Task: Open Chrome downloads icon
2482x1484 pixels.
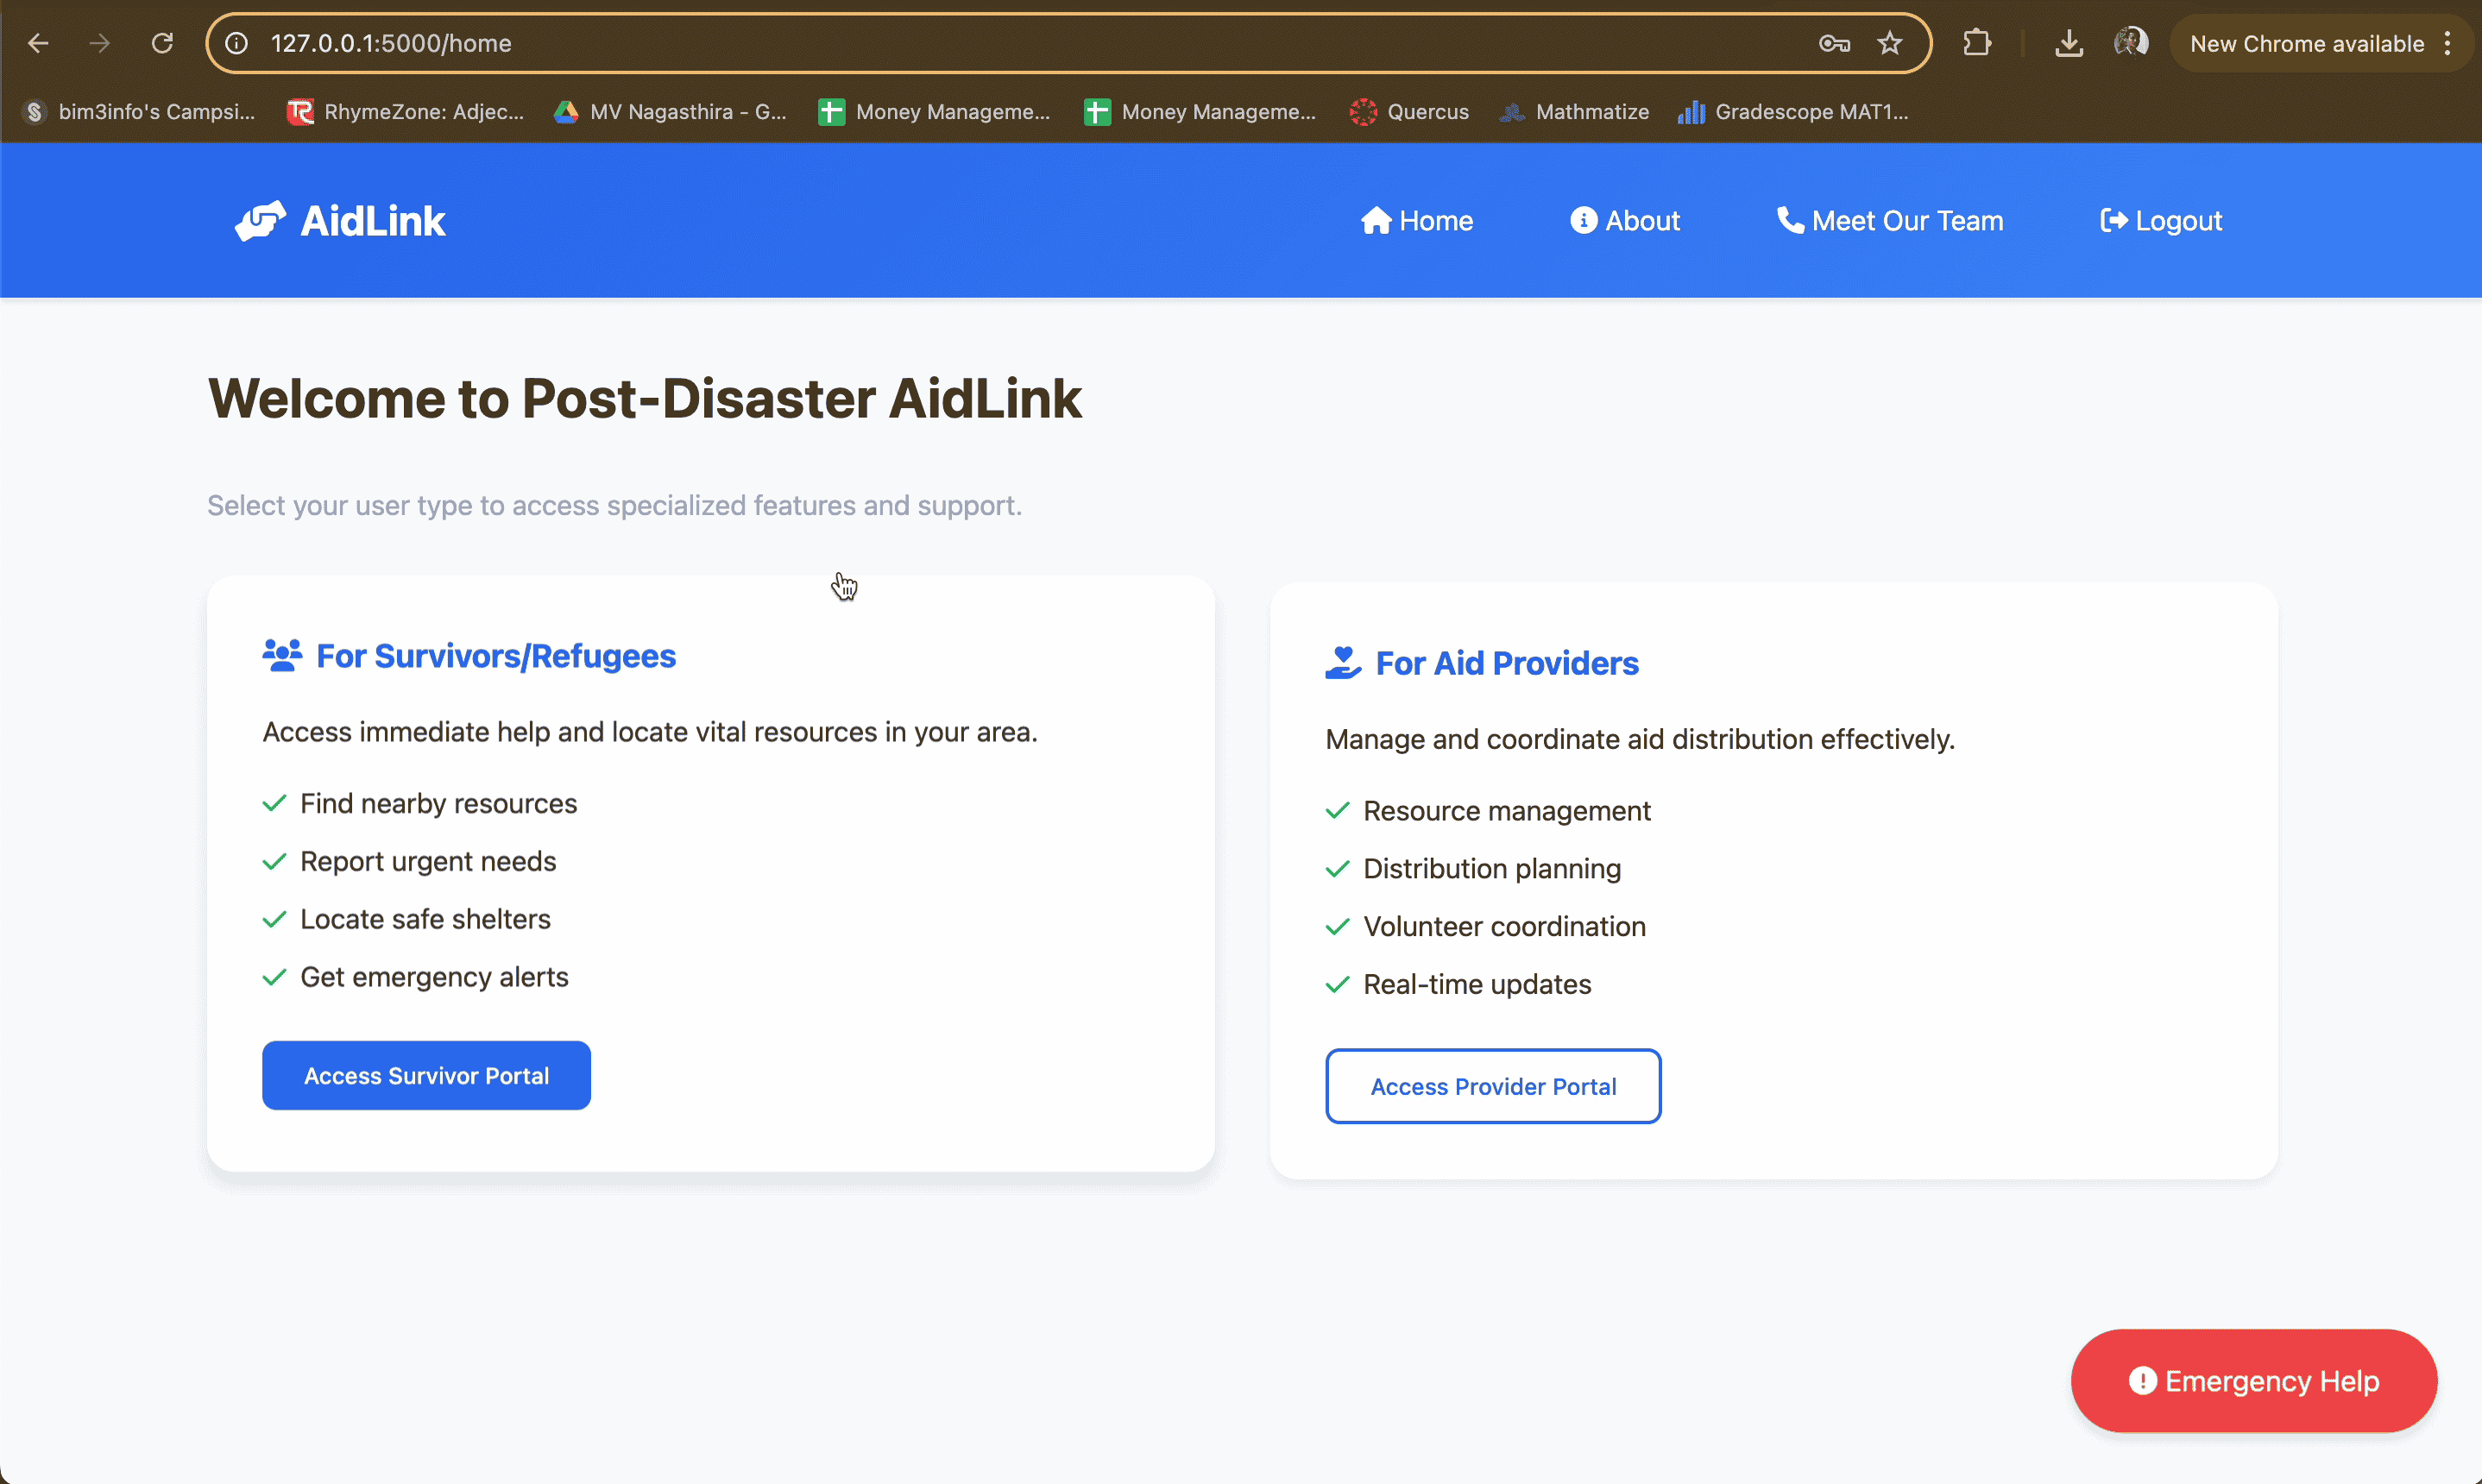Action: click(x=2068, y=43)
